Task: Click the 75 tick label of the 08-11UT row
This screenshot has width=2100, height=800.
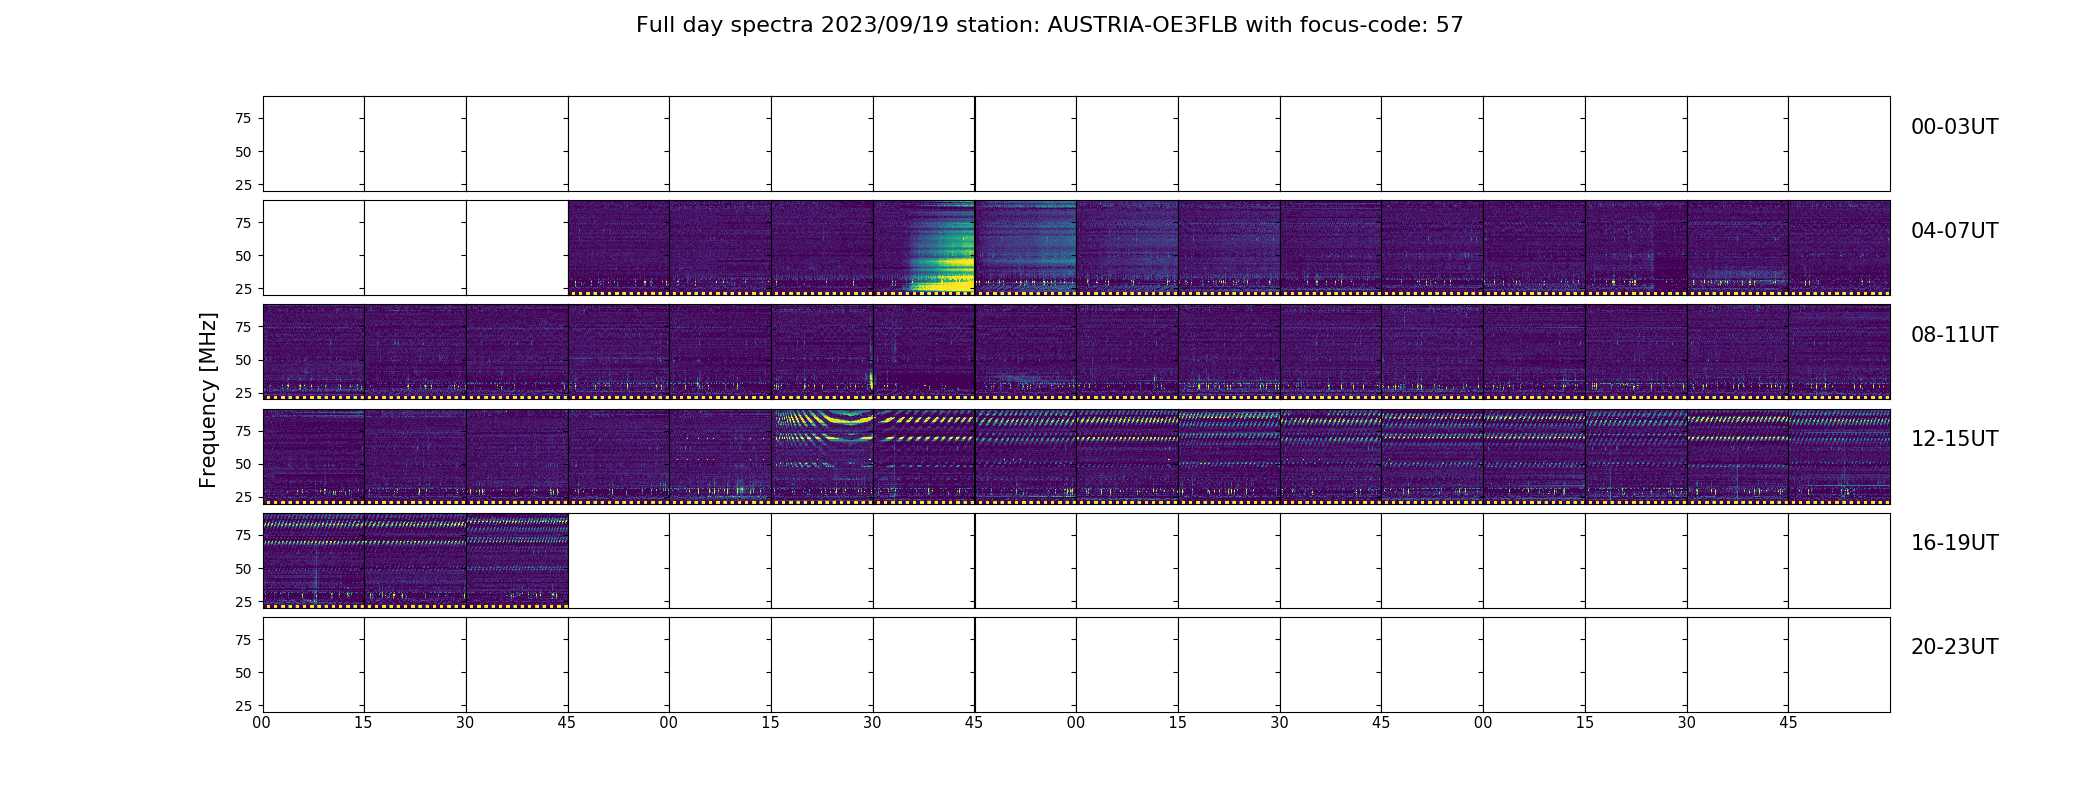Action: point(243,327)
